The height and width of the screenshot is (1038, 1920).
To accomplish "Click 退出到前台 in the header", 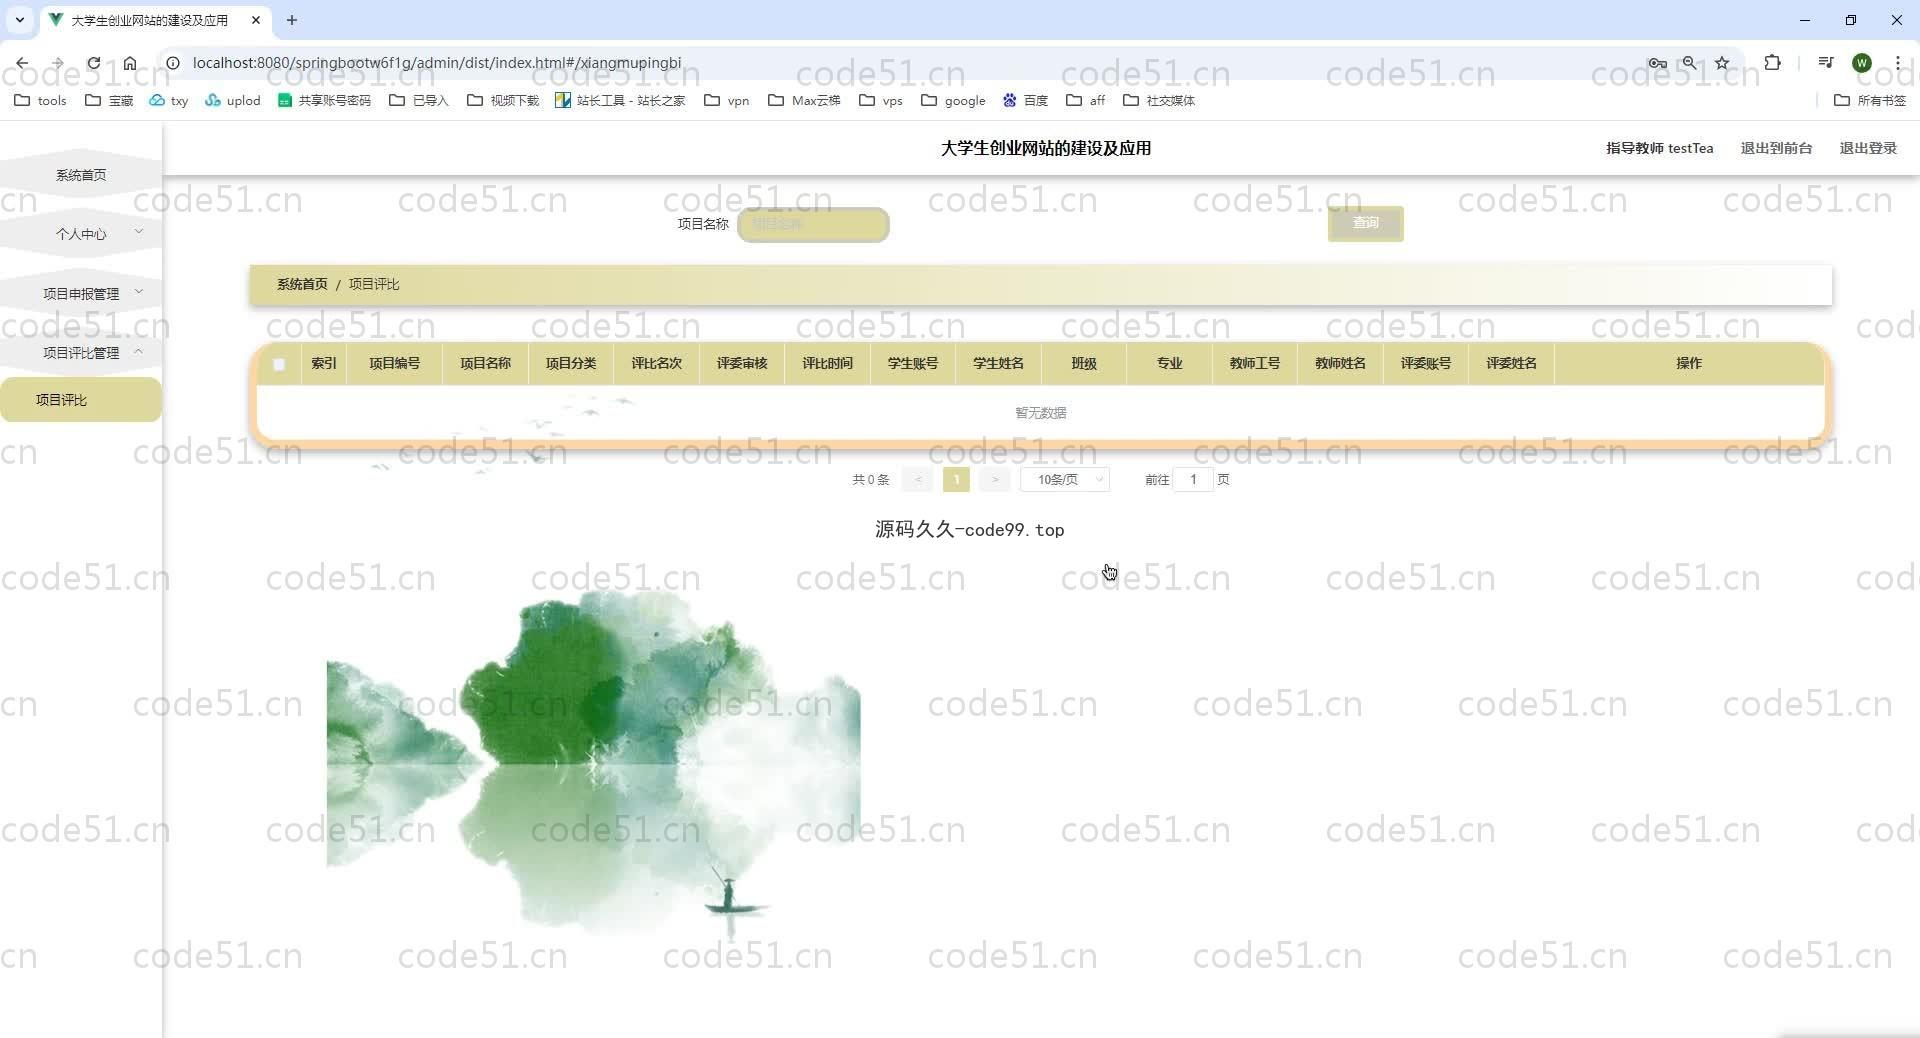I will 1776,148.
